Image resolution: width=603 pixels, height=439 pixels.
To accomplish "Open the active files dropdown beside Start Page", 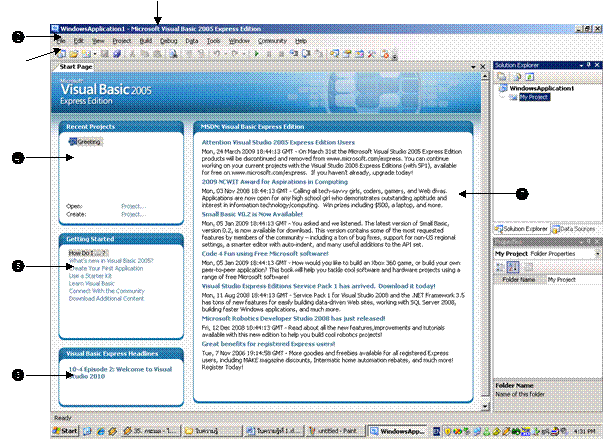I will 473,67.
